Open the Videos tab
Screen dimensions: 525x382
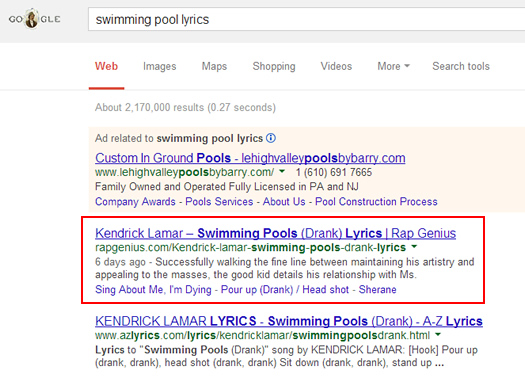coord(336,66)
